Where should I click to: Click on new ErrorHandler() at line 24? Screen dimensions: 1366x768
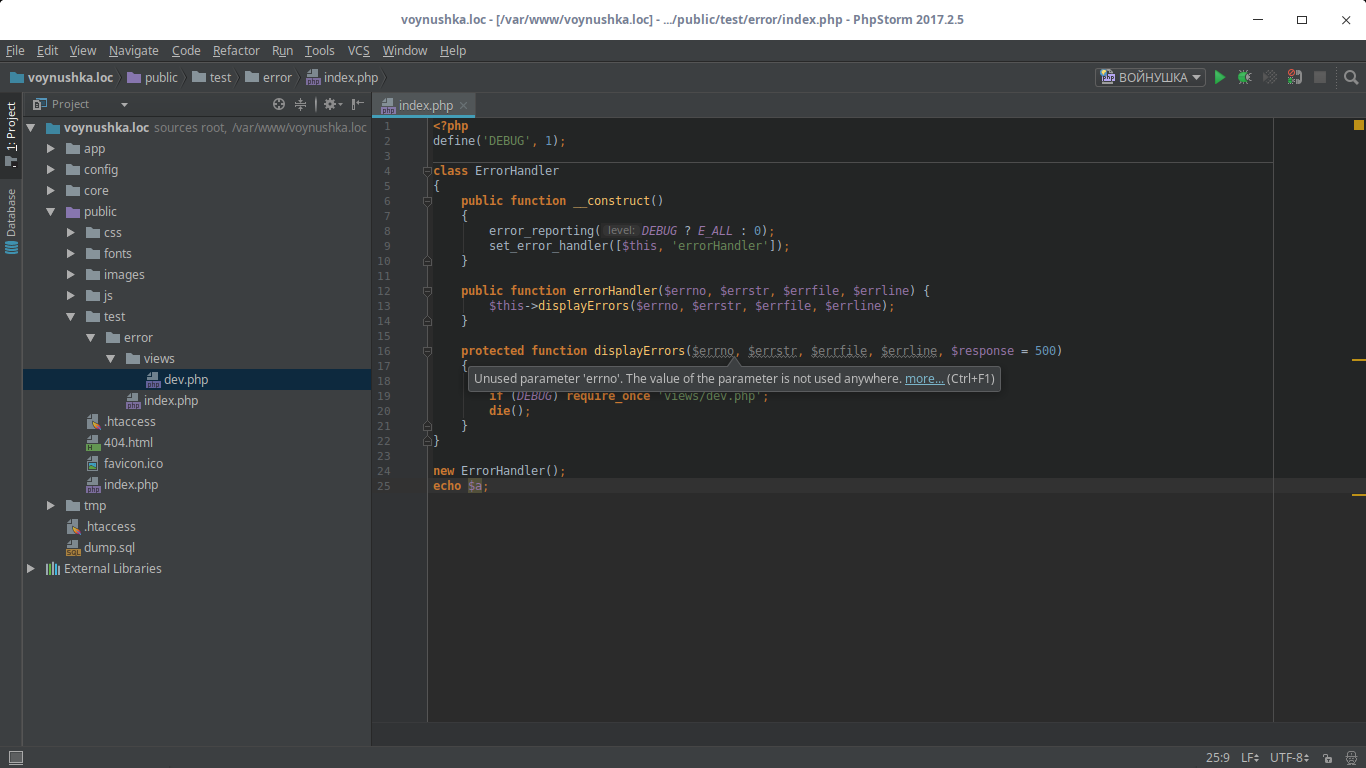click(x=499, y=471)
